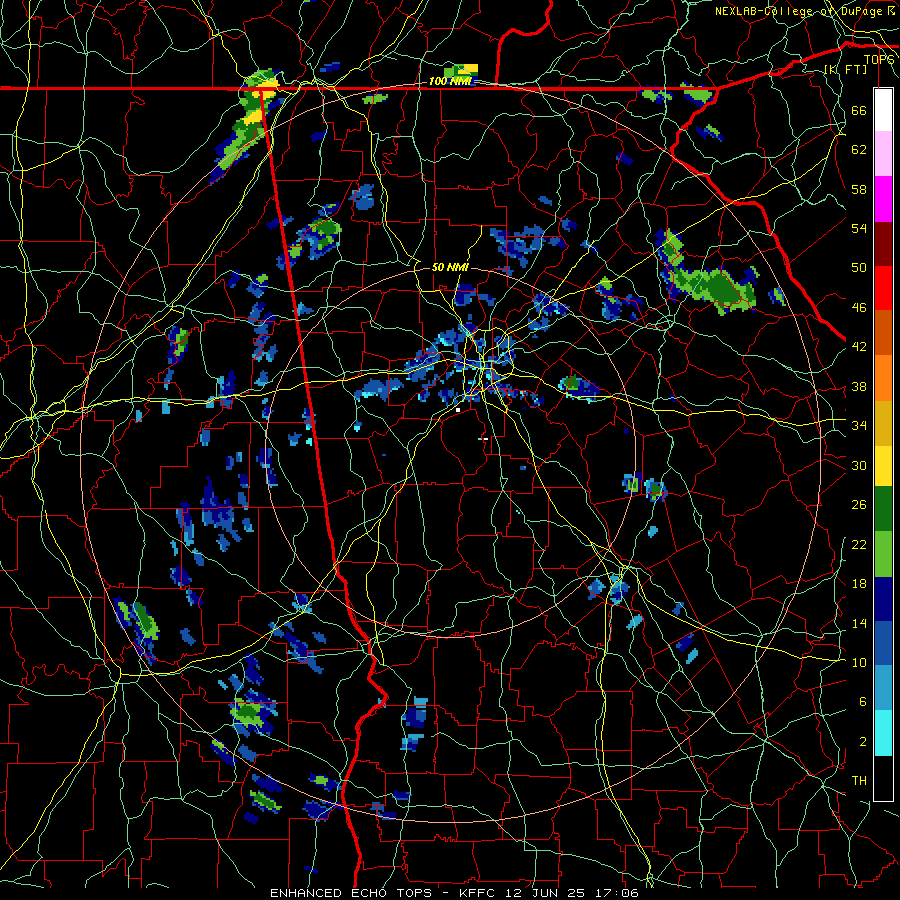900x900 pixels.
Task: Click the 66 value on legend scale
Action: click(x=859, y=110)
